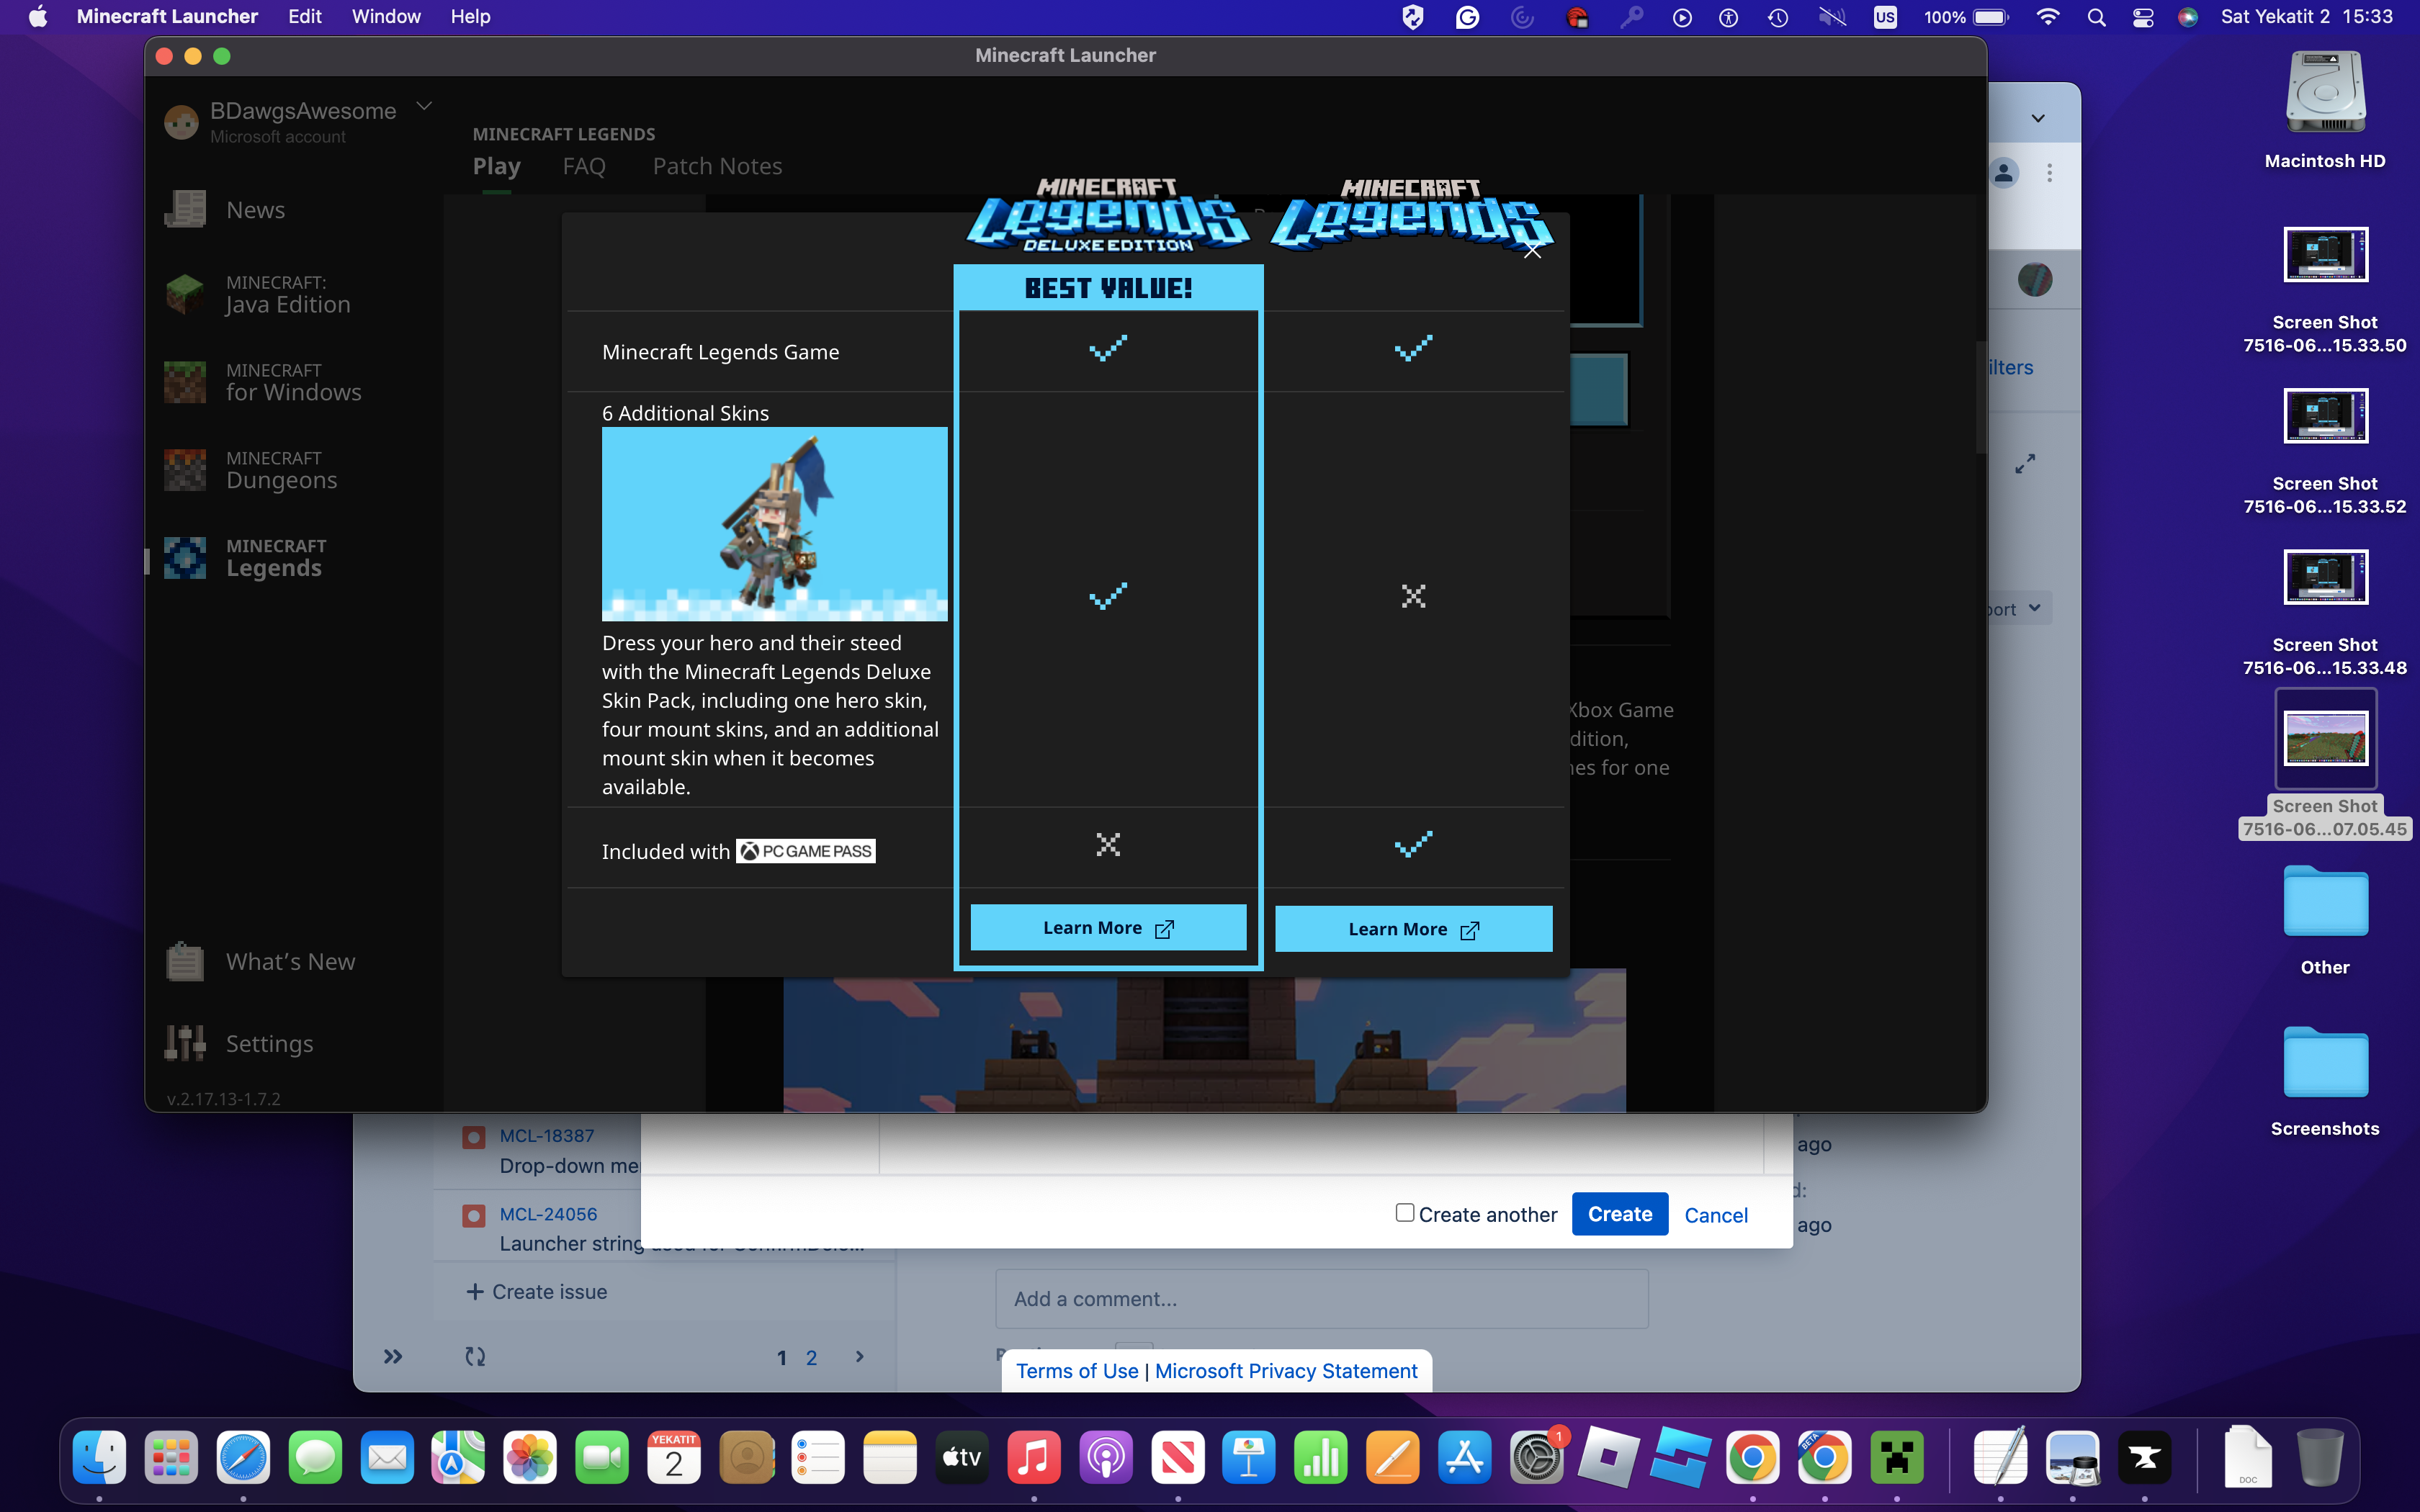
Task: Switch to the FAQ tab
Action: point(584,166)
